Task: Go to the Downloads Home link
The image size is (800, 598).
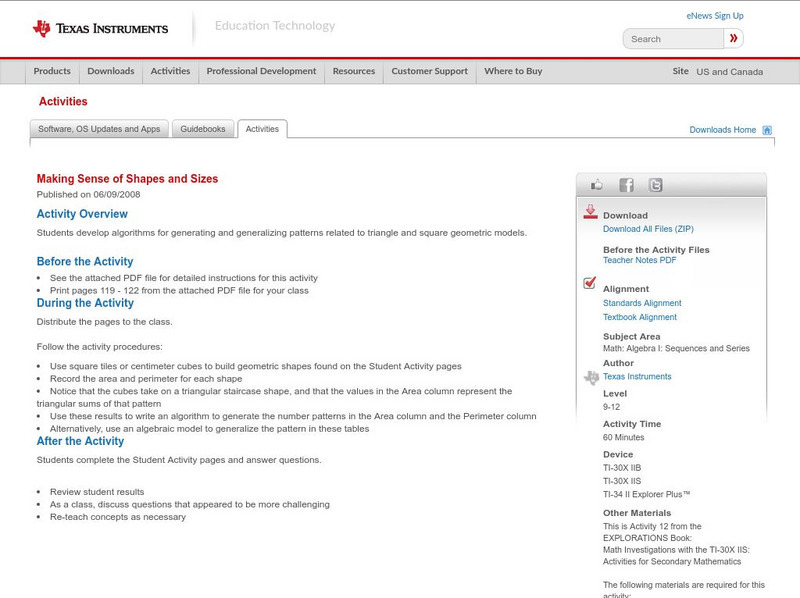Action: [722, 130]
